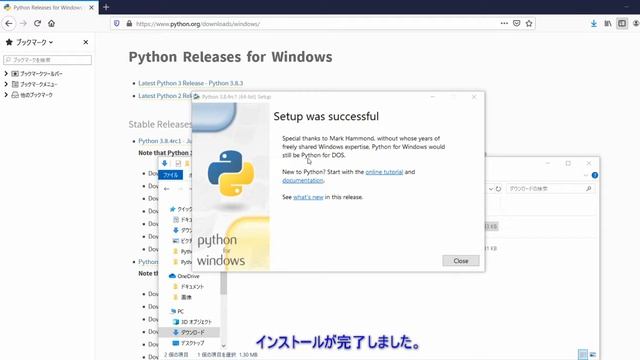The height and width of the screenshot is (360, 640).
Task: Click the Firefox forward arrow button
Action: (x=23, y=24)
